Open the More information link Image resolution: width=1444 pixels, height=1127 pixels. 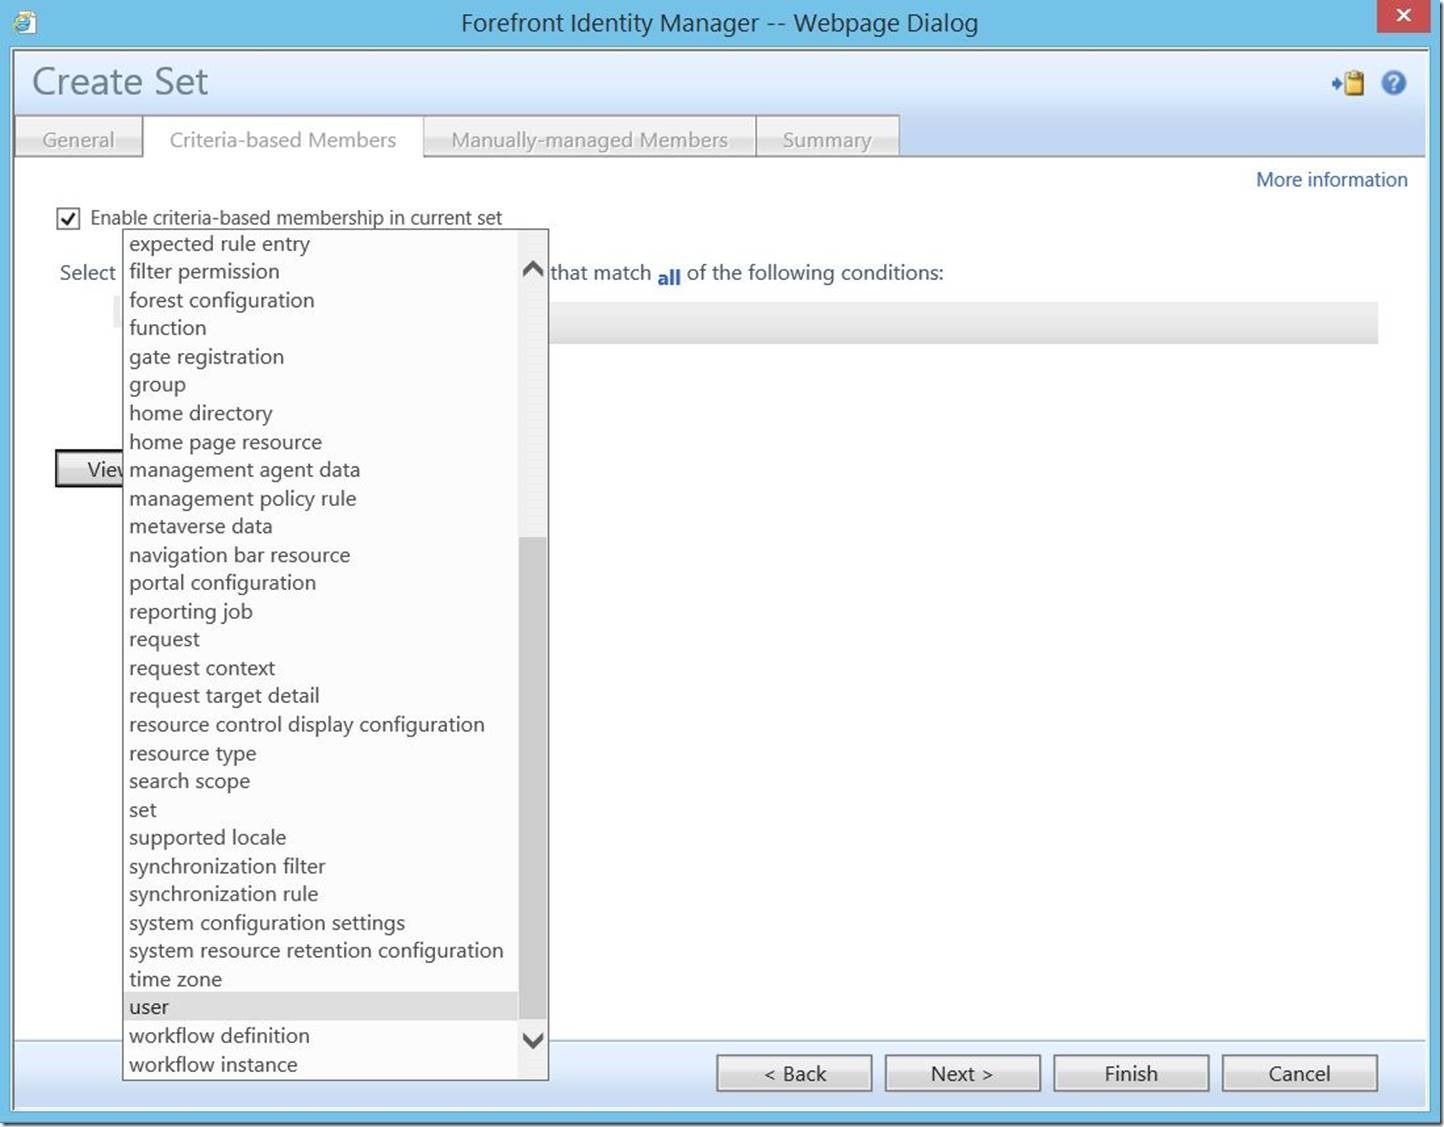pos(1331,180)
